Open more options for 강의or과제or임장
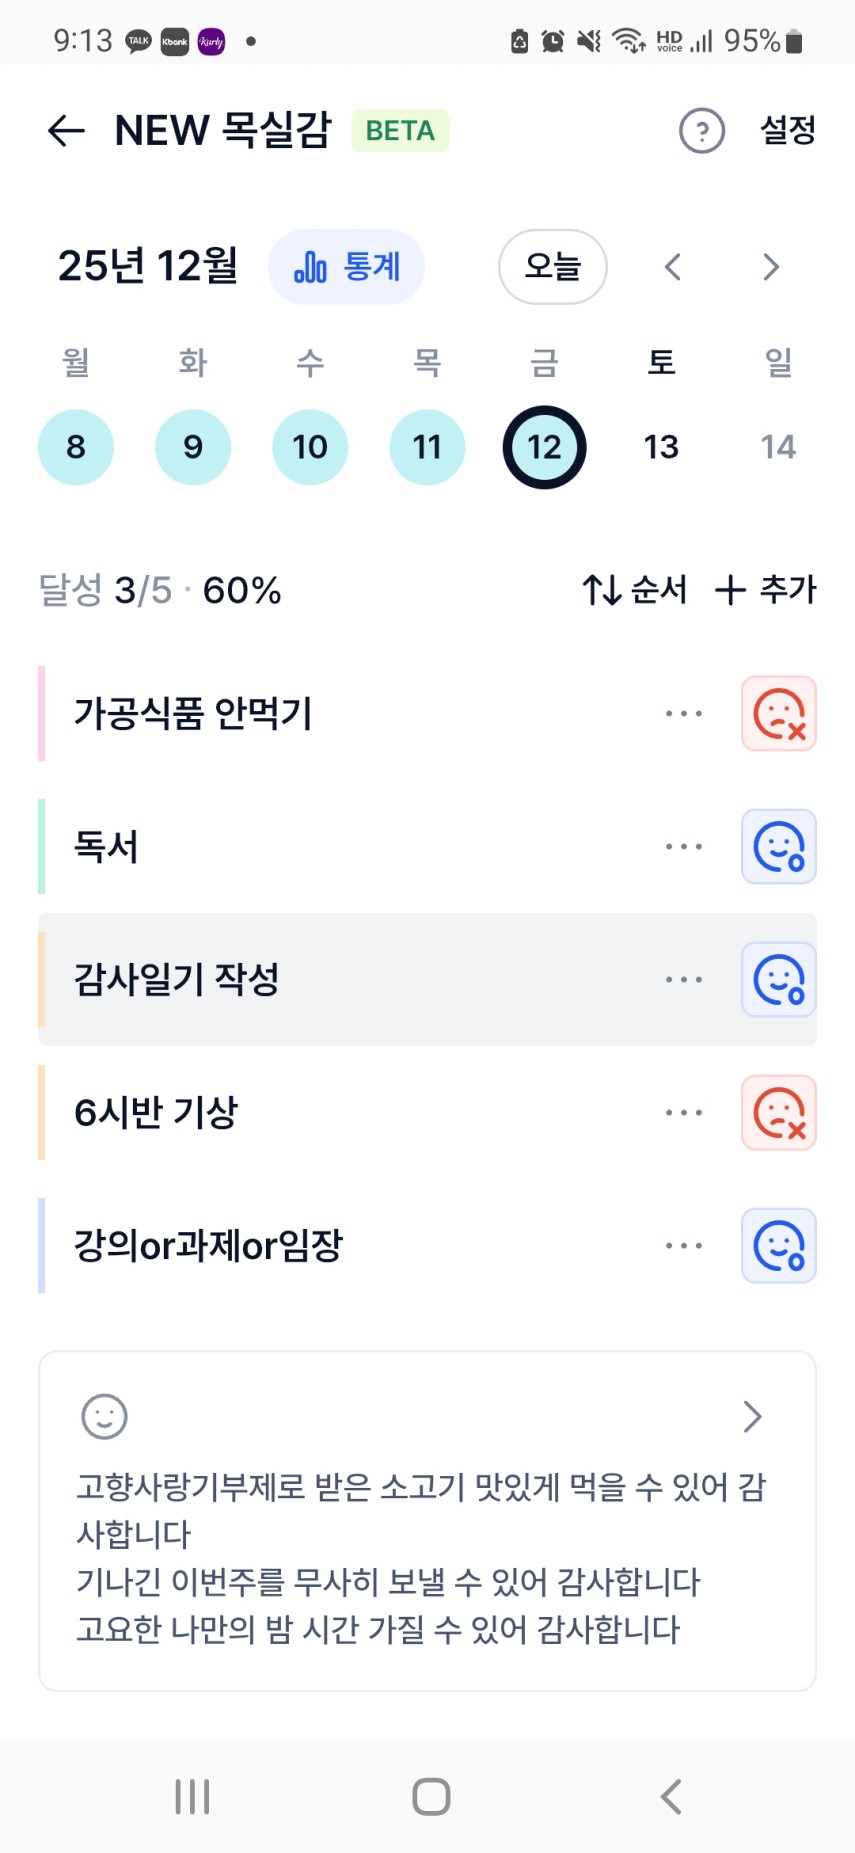855x1853 pixels. [684, 1246]
